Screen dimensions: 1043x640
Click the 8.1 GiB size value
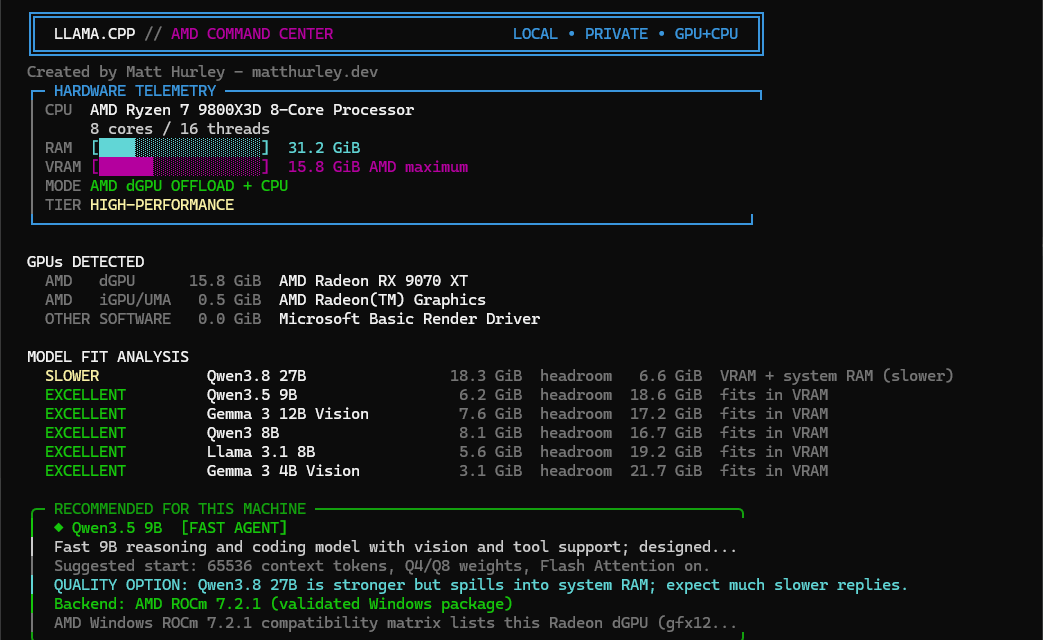point(490,433)
